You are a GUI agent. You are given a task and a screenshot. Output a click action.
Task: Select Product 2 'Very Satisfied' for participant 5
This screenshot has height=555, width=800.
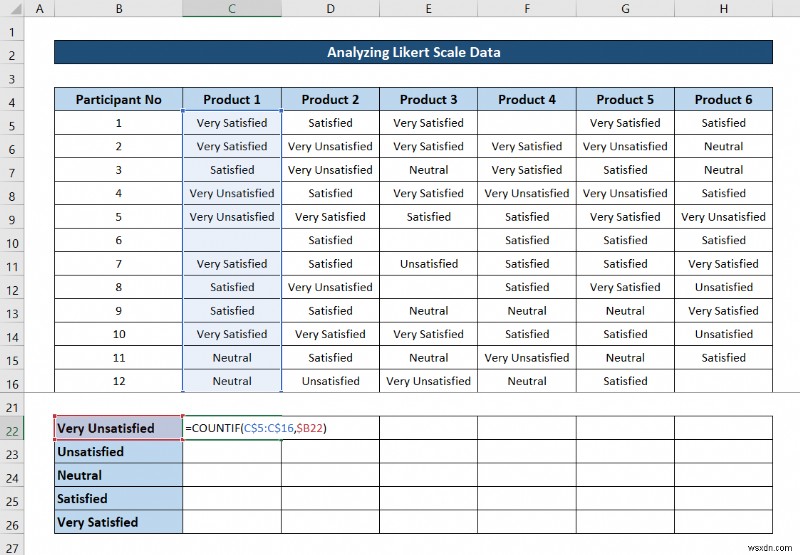[330, 217]
